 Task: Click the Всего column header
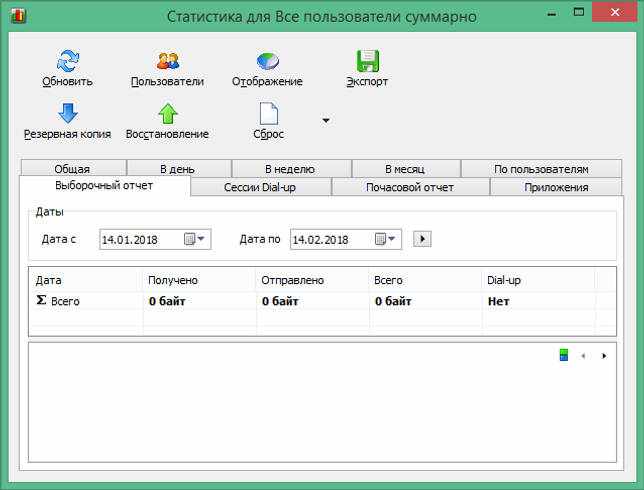tap(425, 280)
